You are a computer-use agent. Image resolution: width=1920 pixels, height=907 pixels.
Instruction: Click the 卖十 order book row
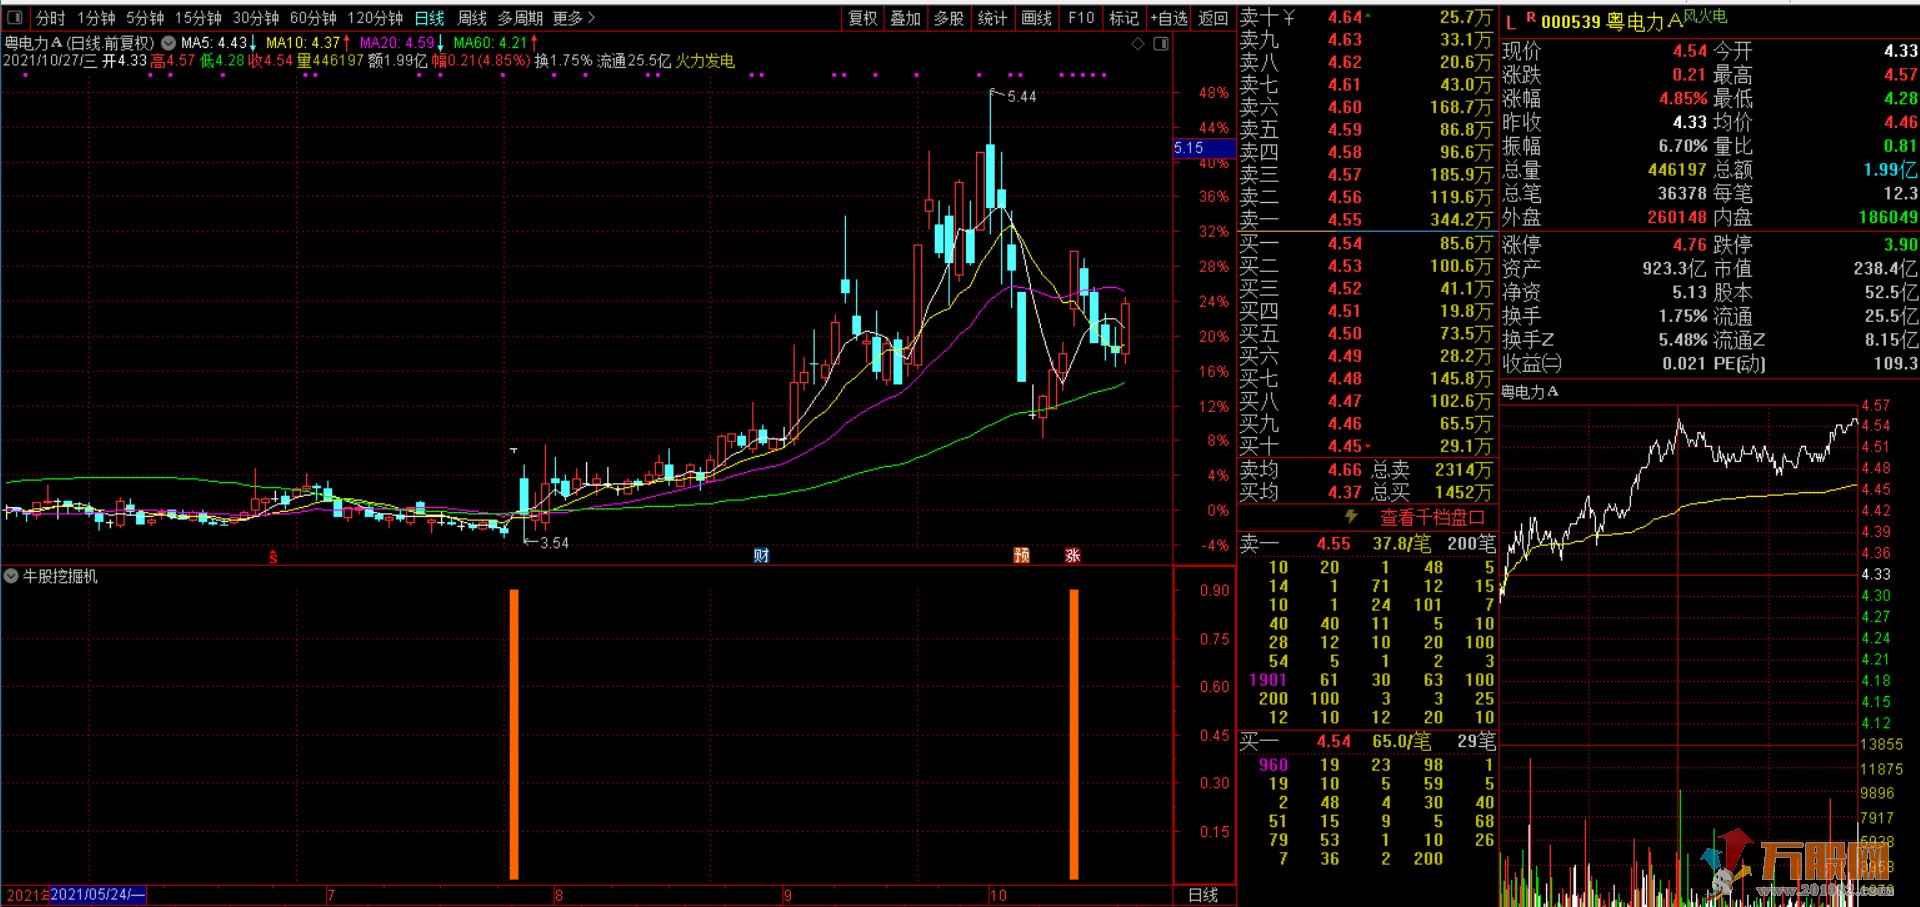tap(1367, 18)
